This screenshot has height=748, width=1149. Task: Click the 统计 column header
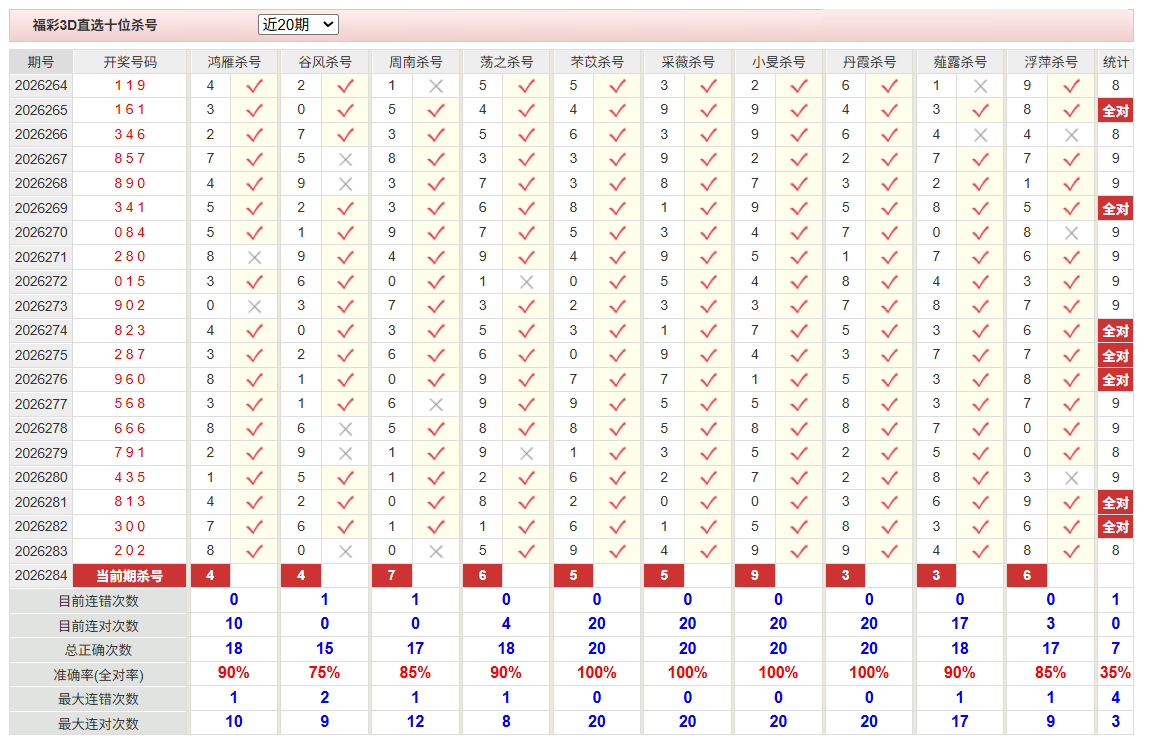click(x=1115, y=62)
